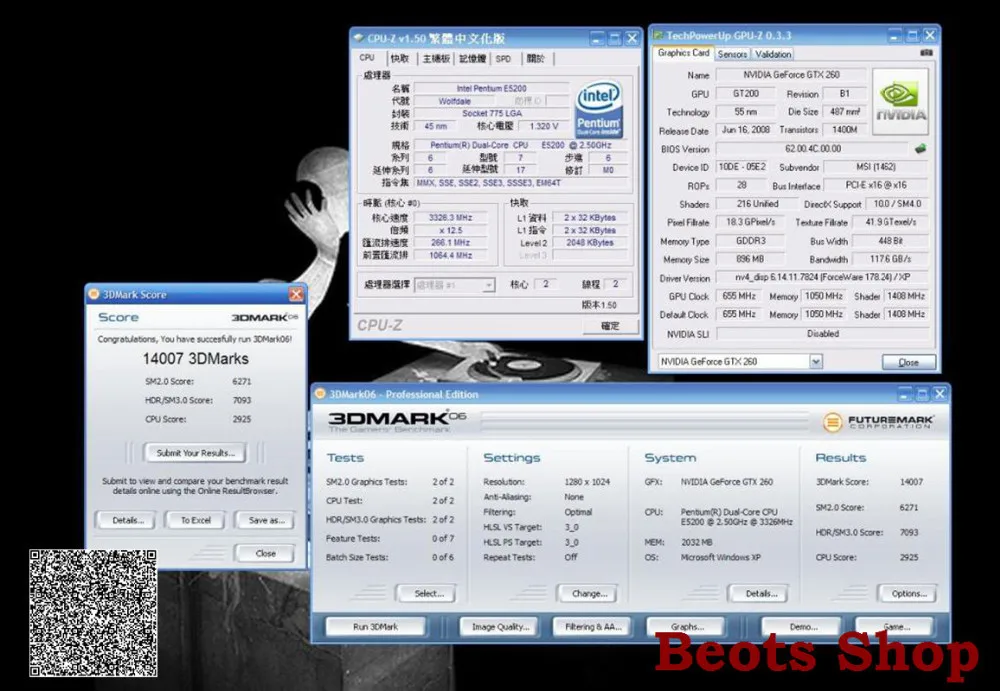
Task: Click the 3DMark Score title bar icon
Action: pos(94,294)
